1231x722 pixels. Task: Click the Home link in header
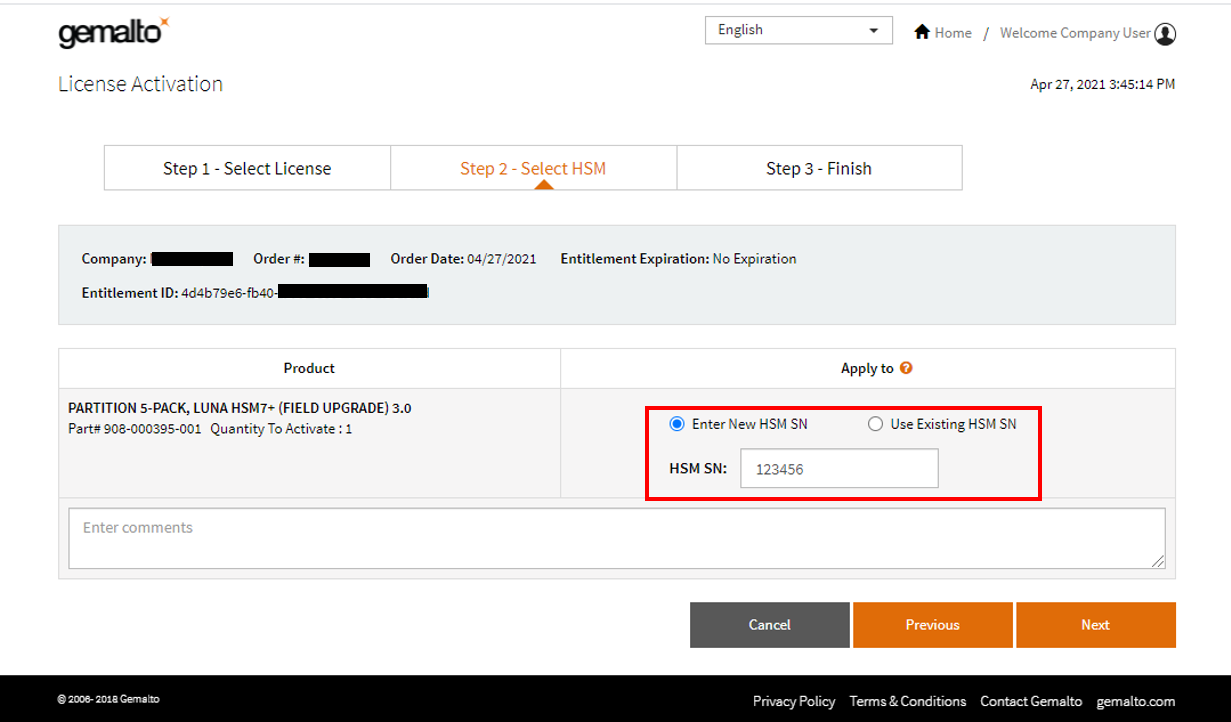953,33
